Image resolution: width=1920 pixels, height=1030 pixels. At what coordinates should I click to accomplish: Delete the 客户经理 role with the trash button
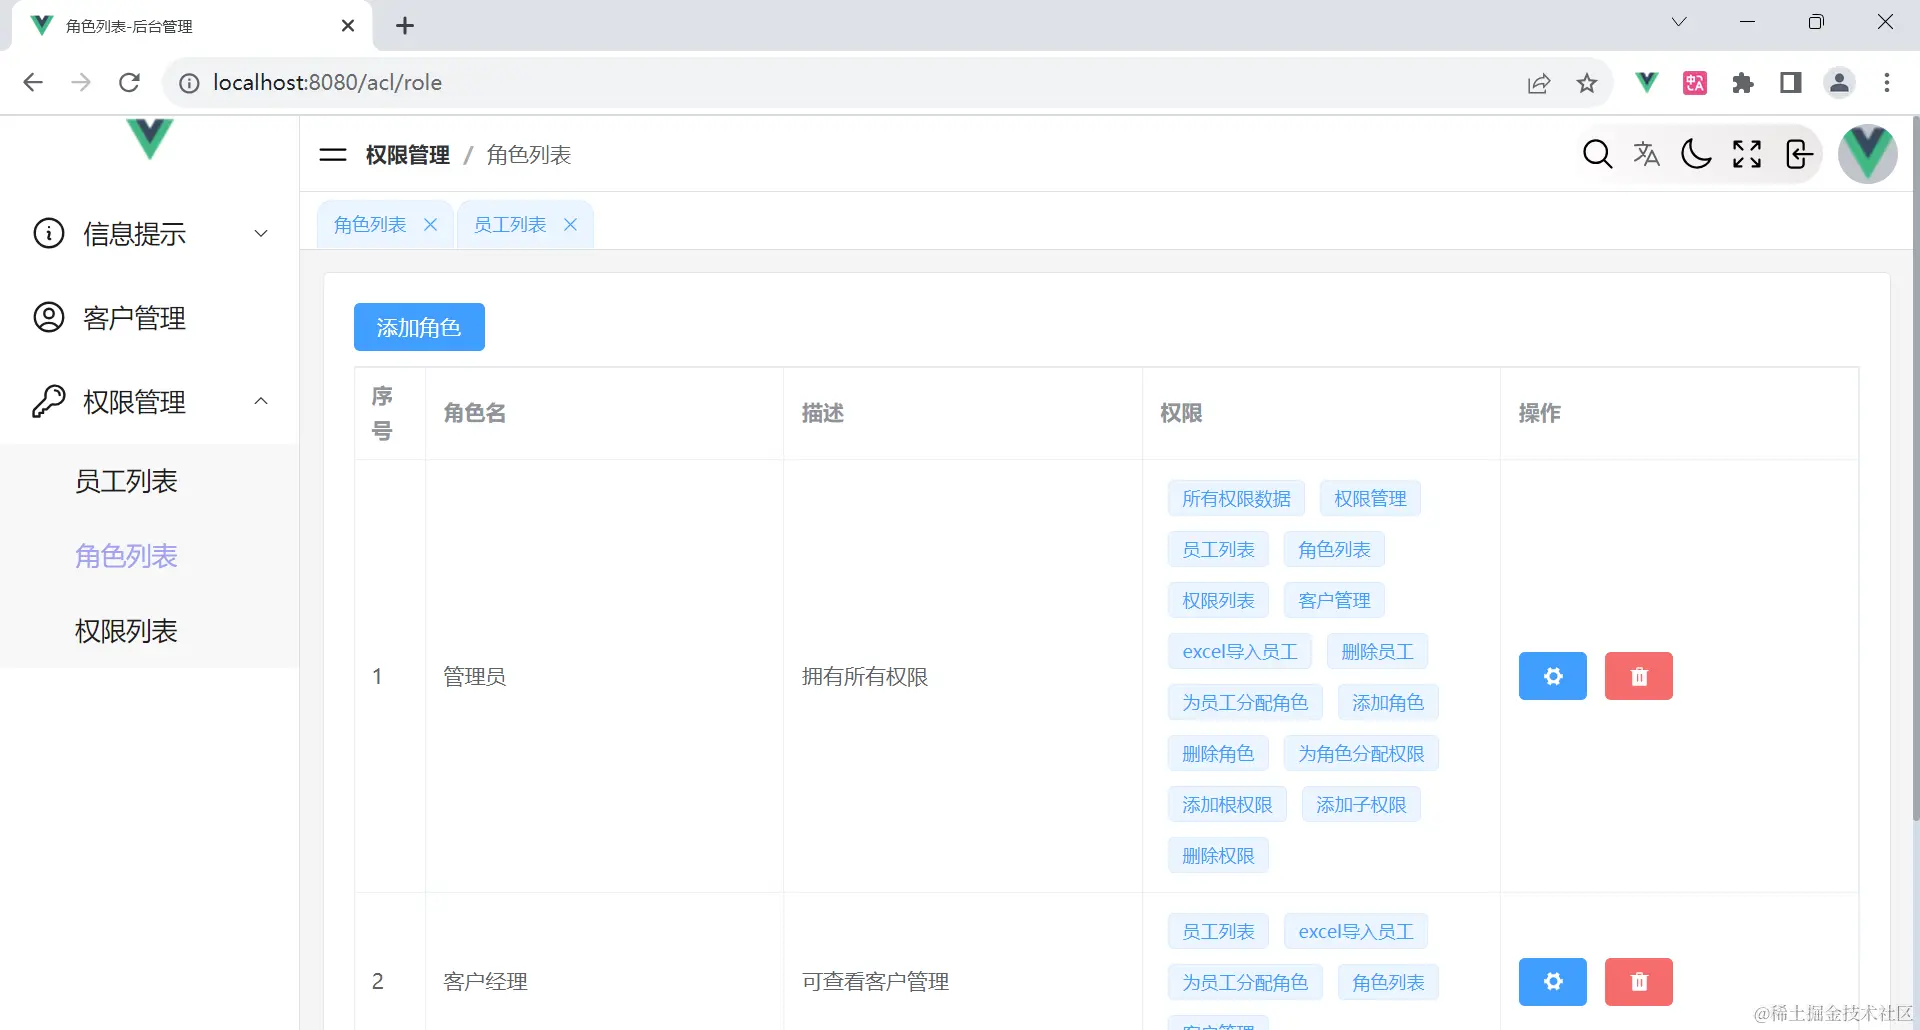pyautogui.click(x=1639, y=982)
